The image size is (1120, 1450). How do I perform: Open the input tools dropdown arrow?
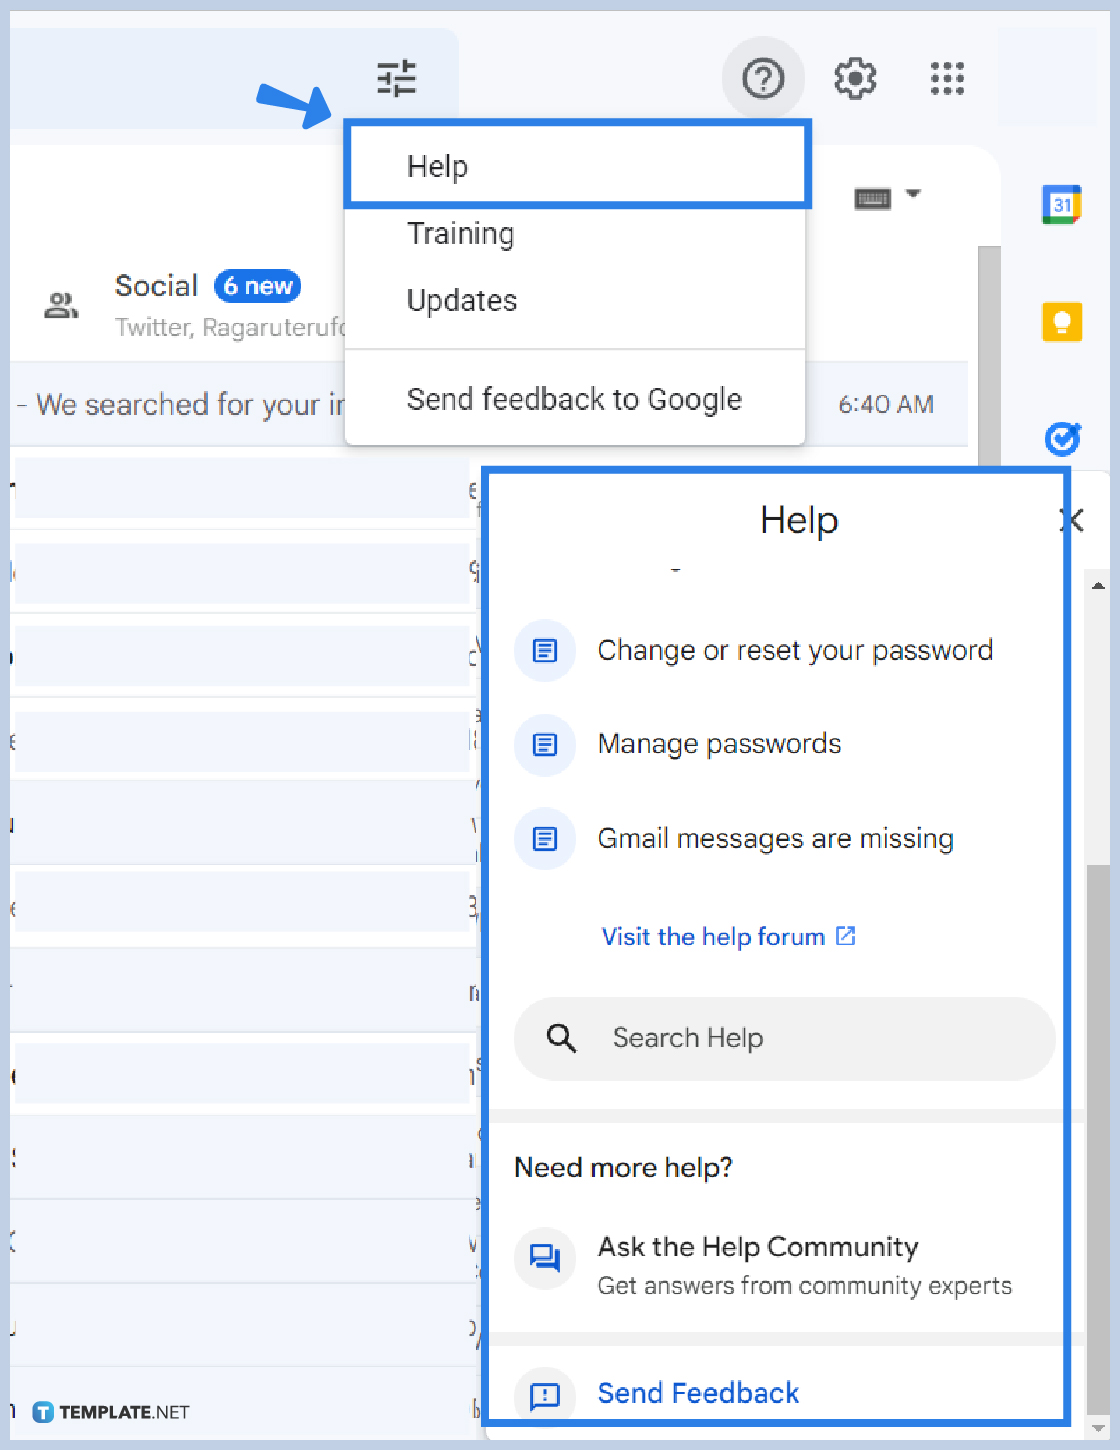click(x=915, y=195)
